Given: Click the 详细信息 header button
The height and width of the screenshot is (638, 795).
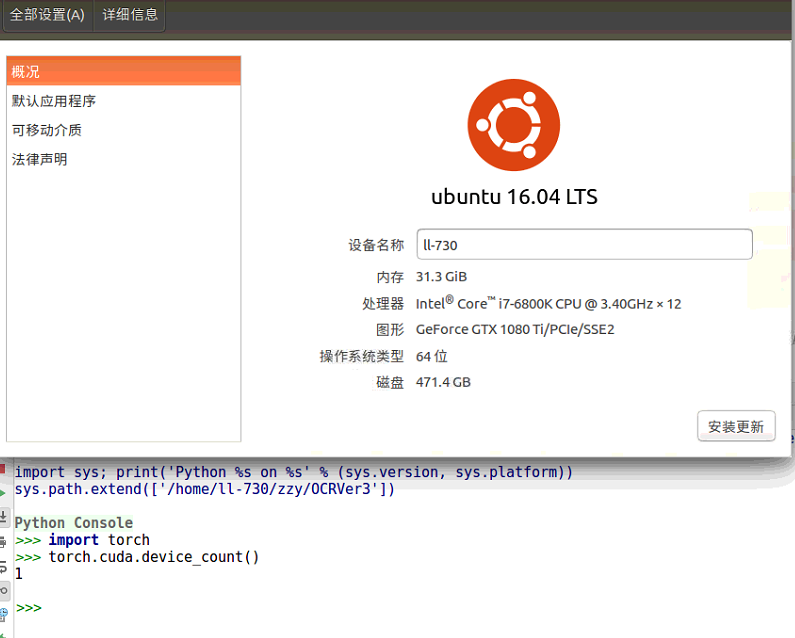Looking at the screenshot, I should coord(130,15).
